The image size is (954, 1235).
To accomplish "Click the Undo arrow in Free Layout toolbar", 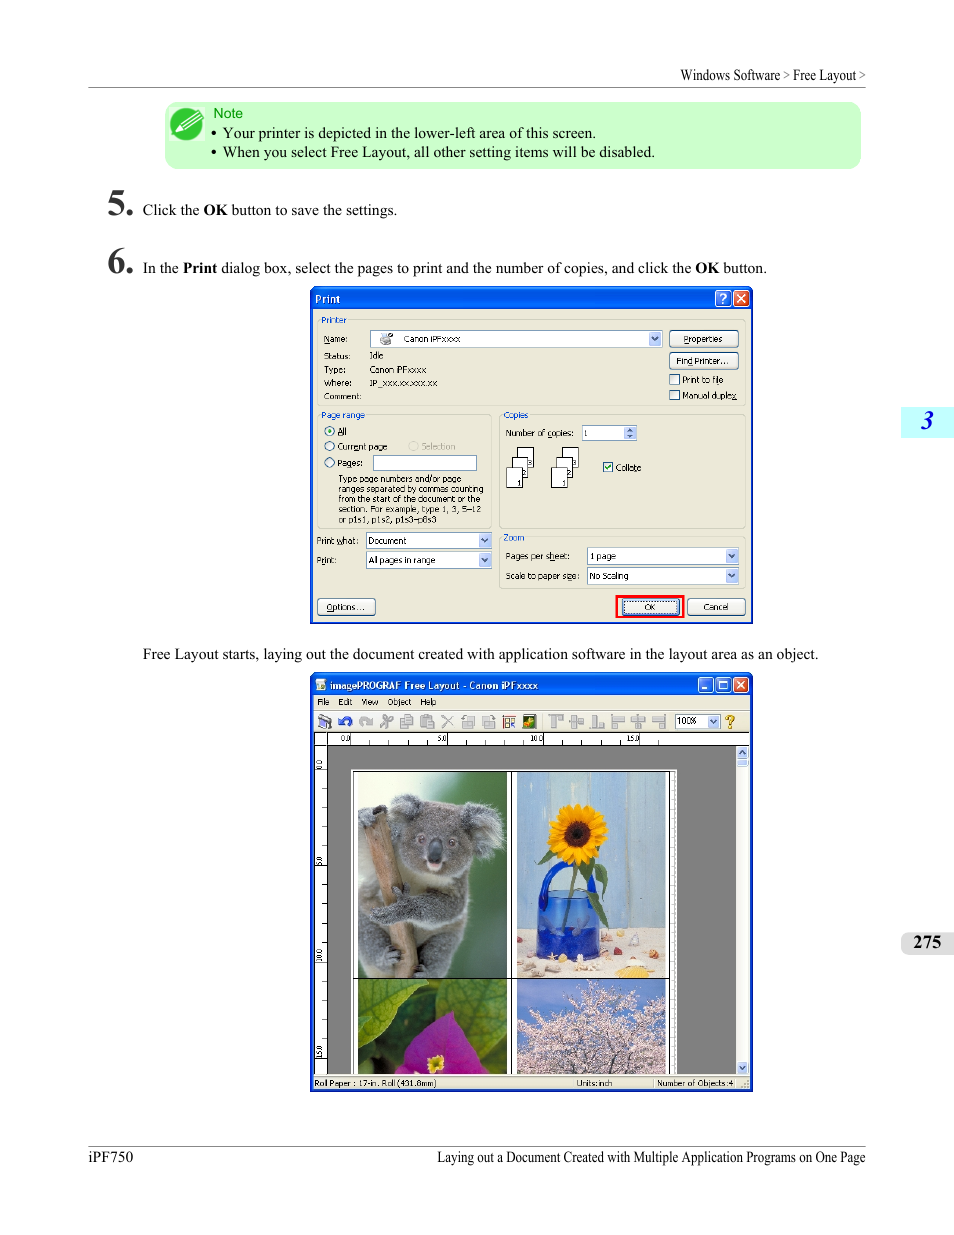I will [345, 721].
